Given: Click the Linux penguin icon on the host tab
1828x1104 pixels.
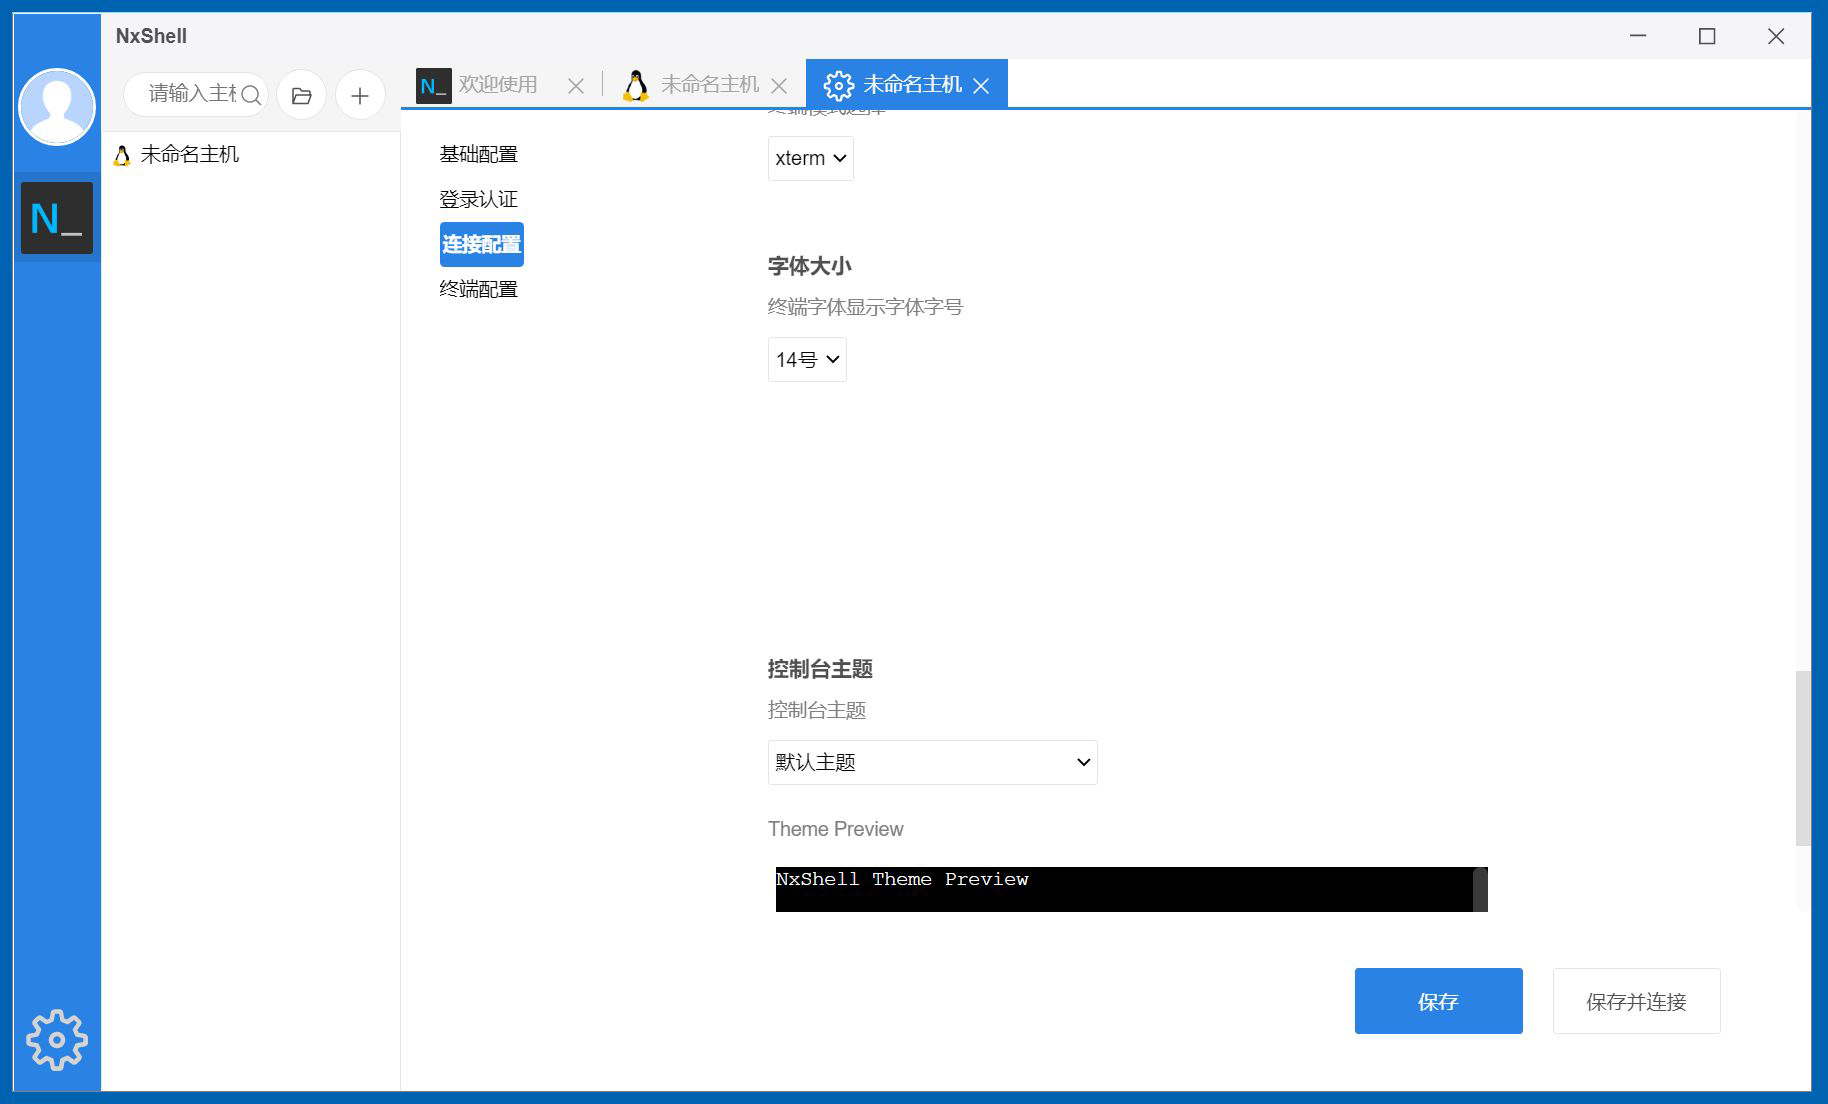Looking at the screenshot, I should point(635,84).
